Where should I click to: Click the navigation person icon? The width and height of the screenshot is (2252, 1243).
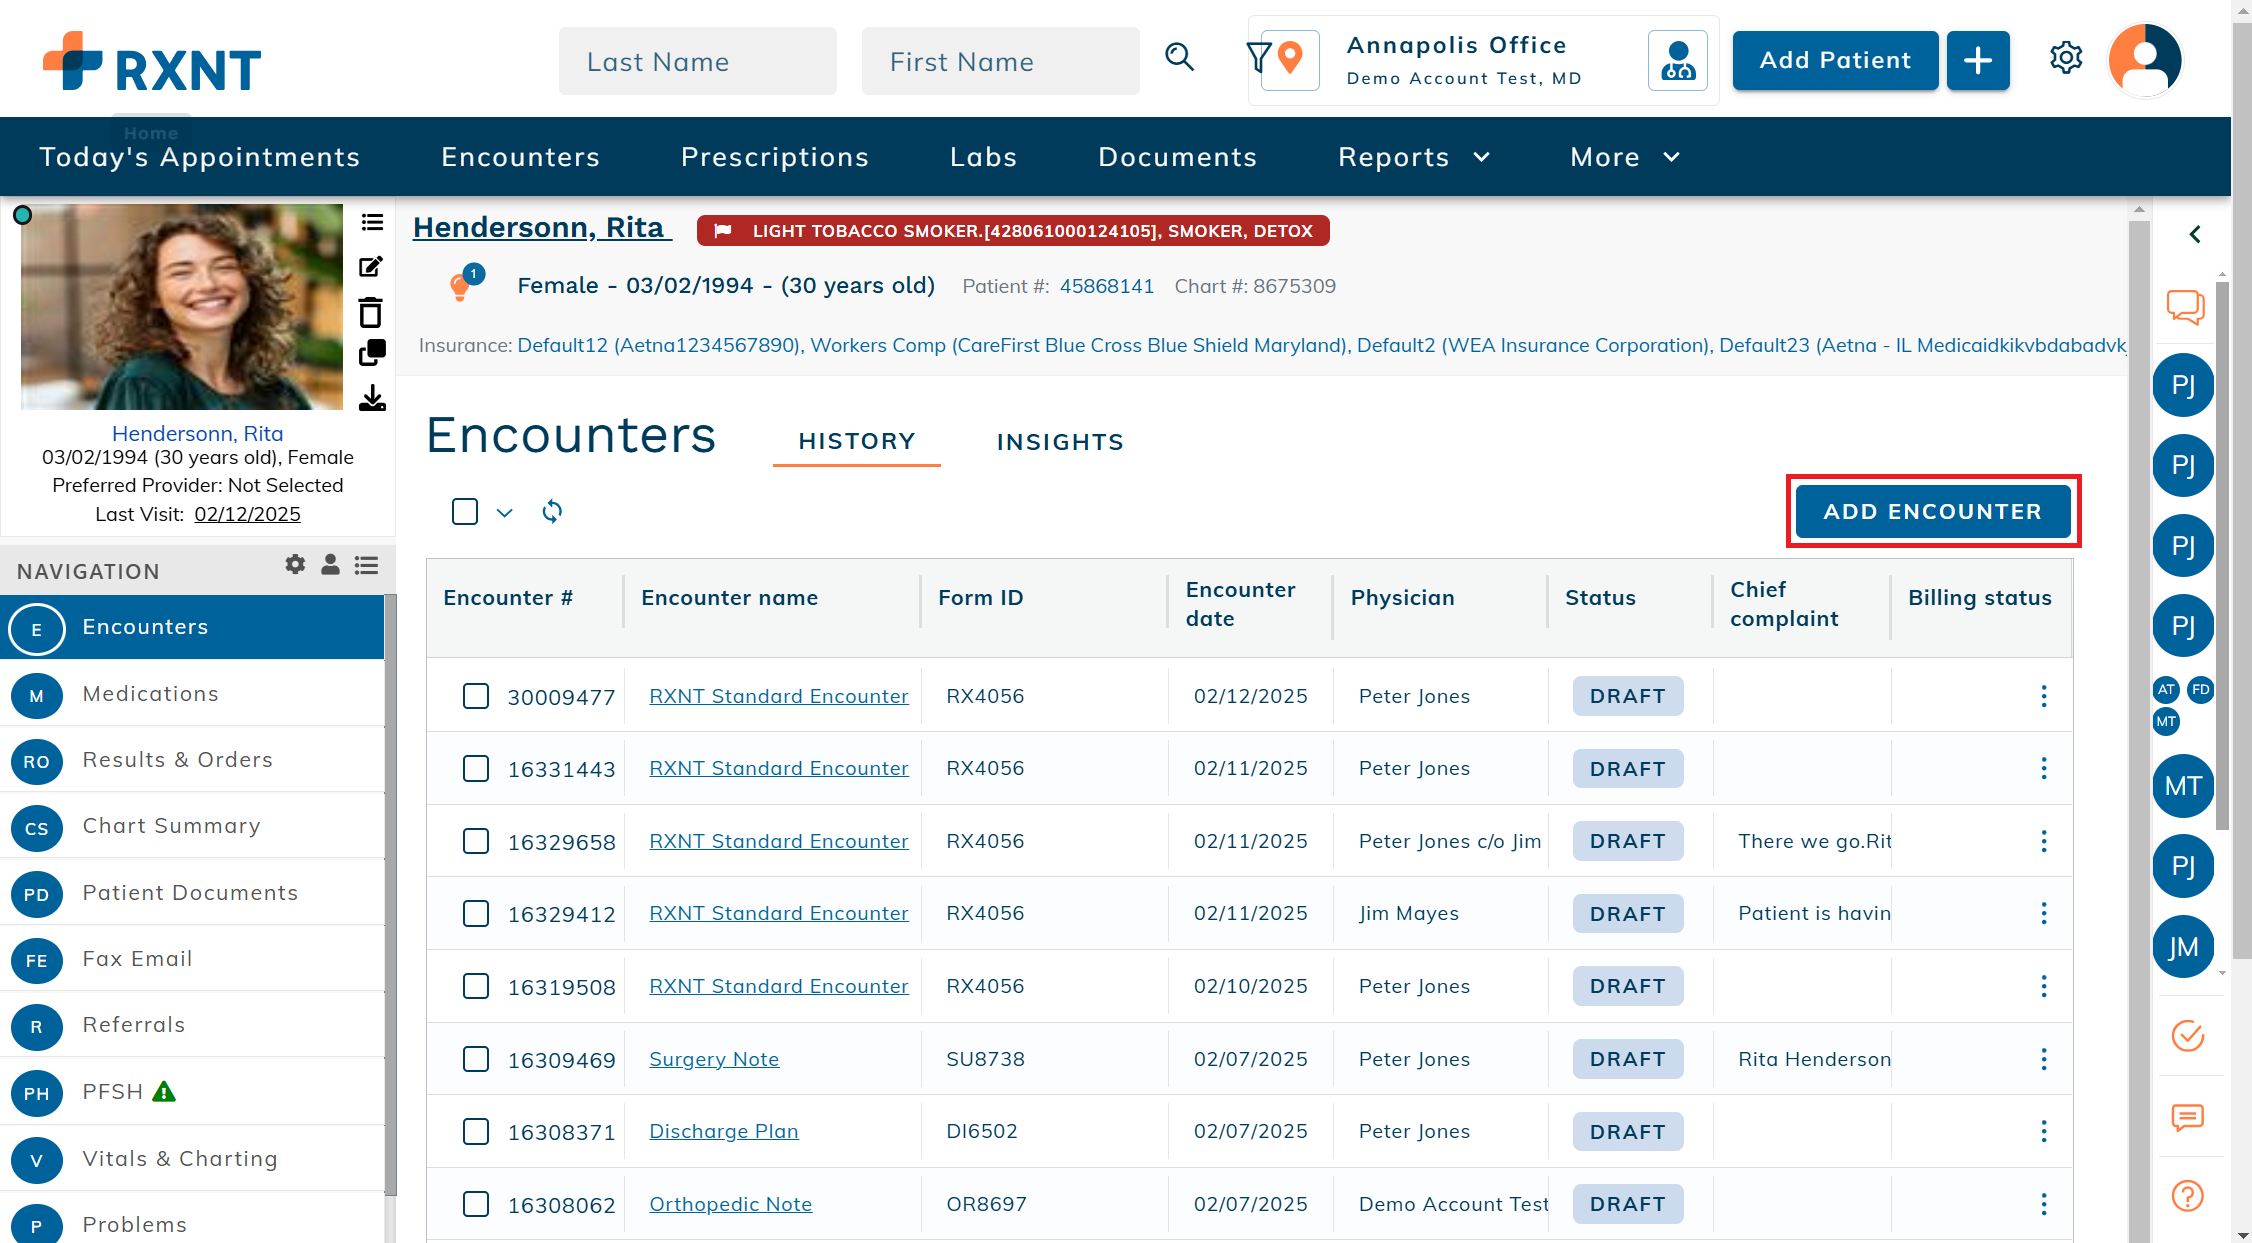click(330, 565)
